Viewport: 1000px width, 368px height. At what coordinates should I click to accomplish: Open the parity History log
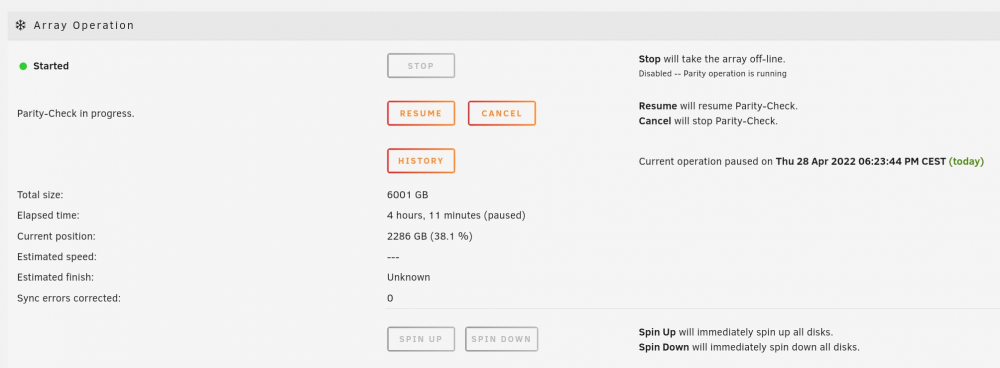tap(421, 161)
